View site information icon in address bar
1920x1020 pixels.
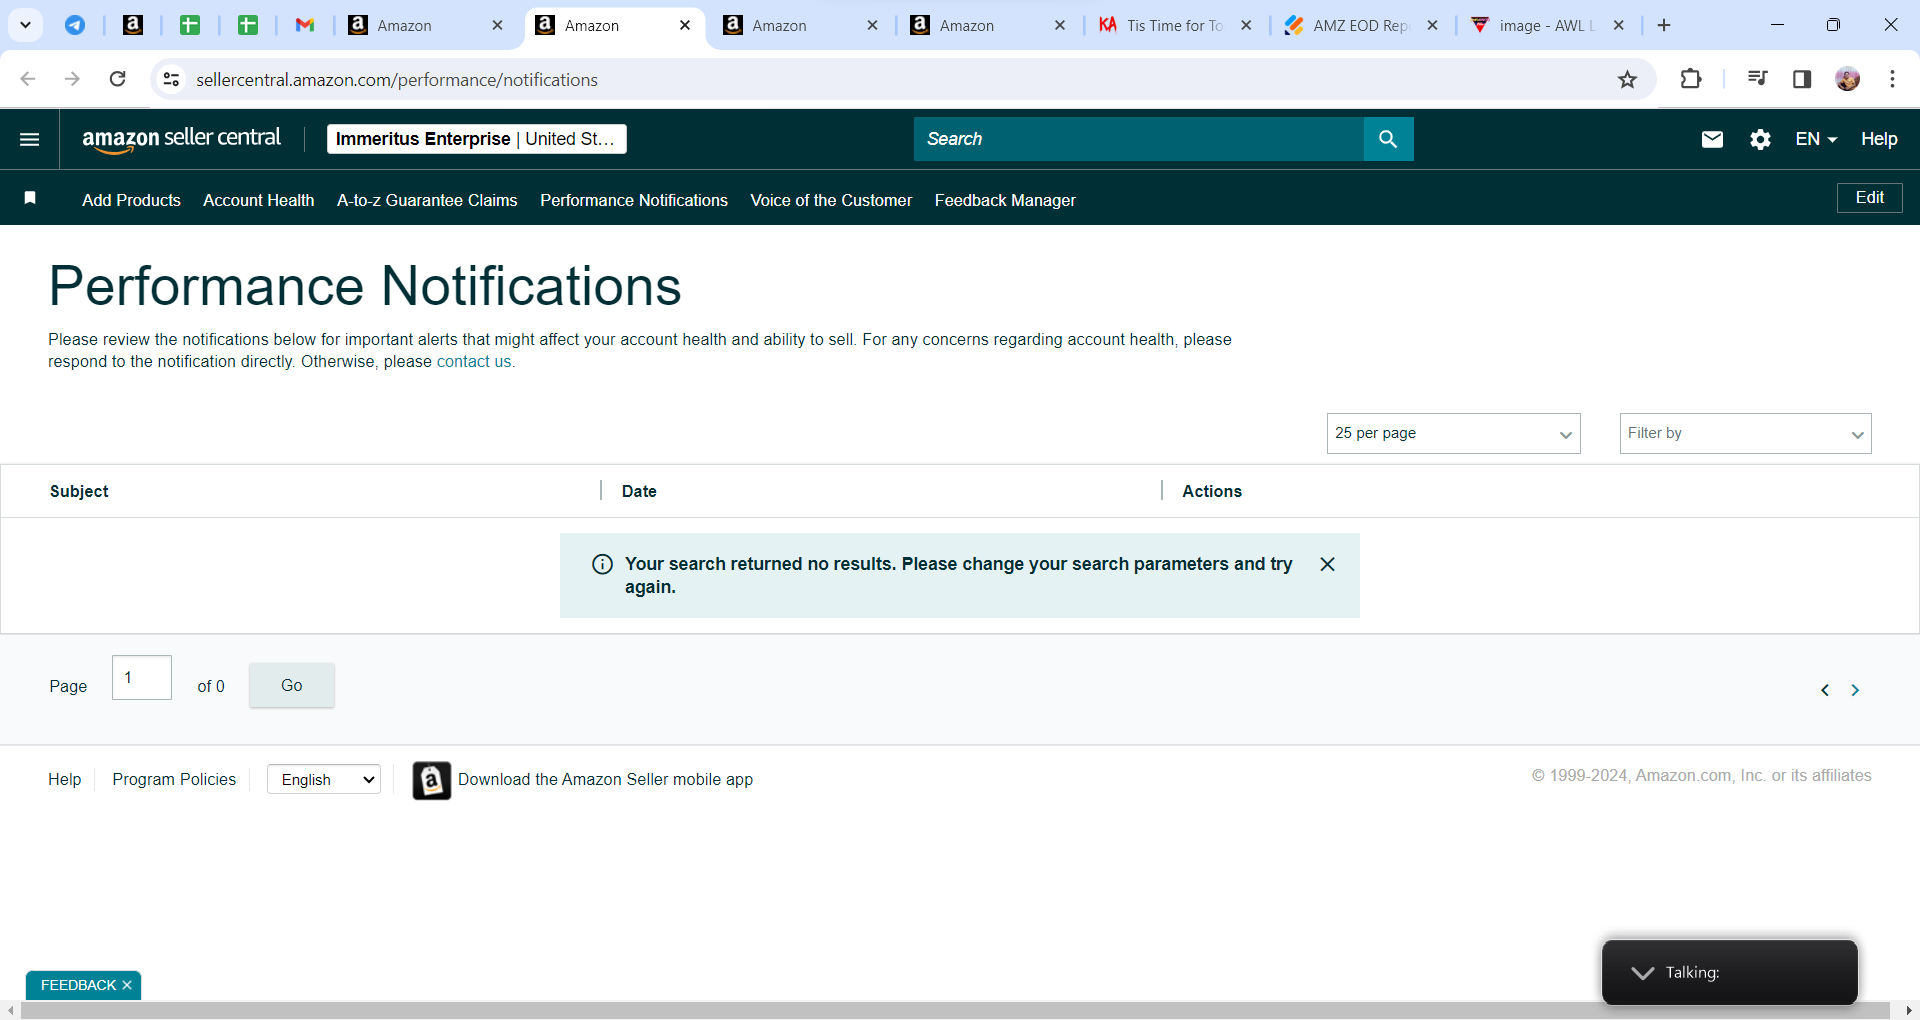click(171, 79)
